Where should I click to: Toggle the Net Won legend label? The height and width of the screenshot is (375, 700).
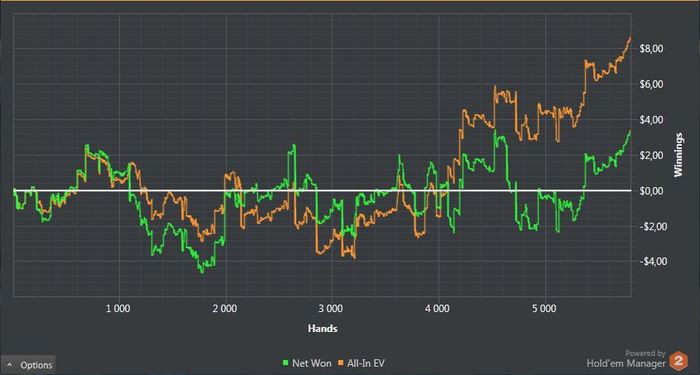(312, 363)
